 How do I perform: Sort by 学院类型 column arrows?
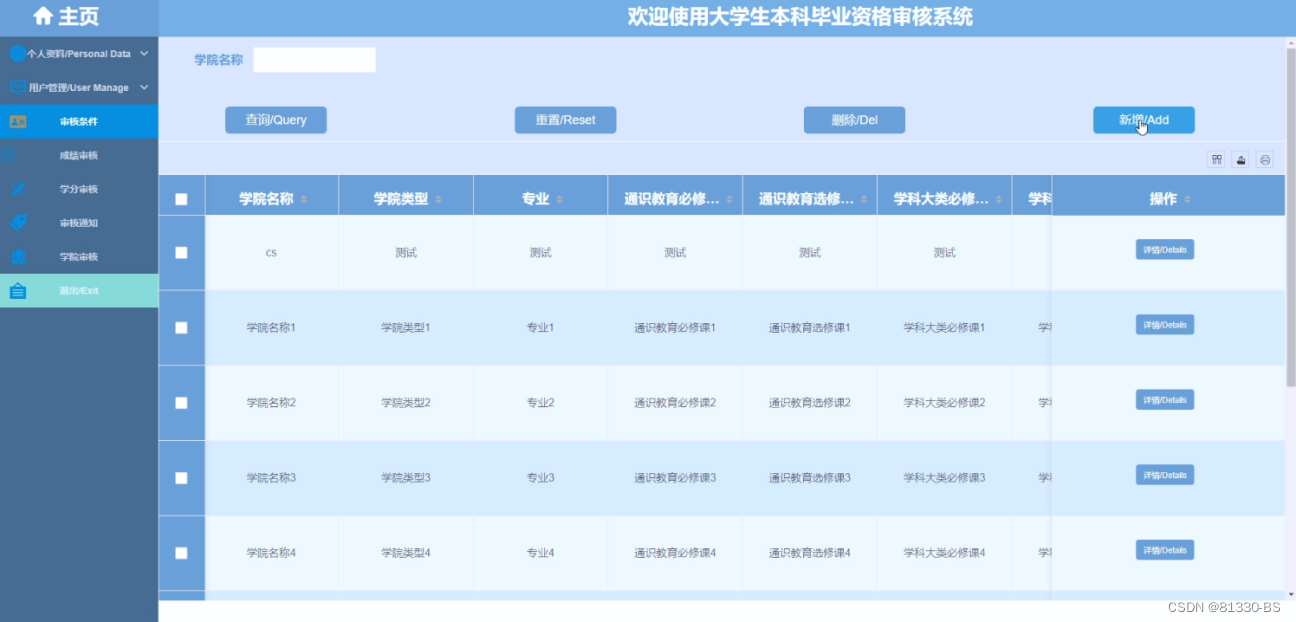pyautogui.click(x=438, y=200)
